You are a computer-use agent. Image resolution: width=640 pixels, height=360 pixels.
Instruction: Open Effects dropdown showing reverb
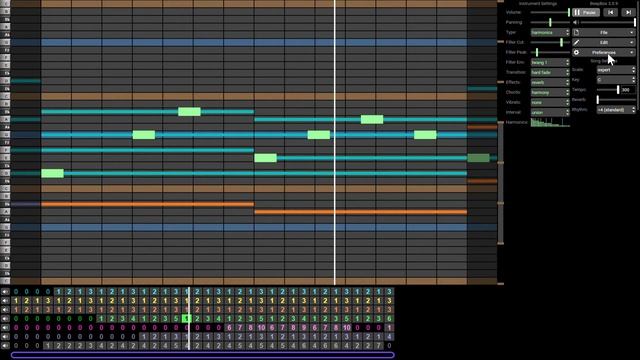[x=550, y=82]
